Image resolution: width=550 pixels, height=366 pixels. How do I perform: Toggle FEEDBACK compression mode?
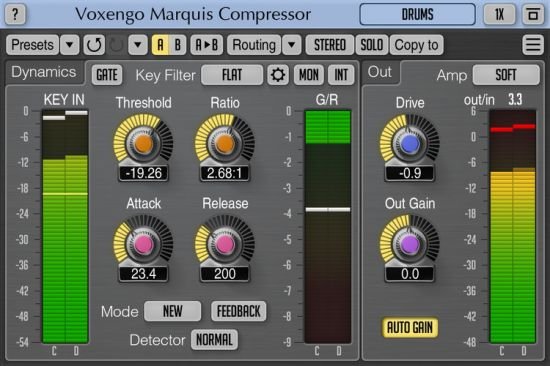239,311
